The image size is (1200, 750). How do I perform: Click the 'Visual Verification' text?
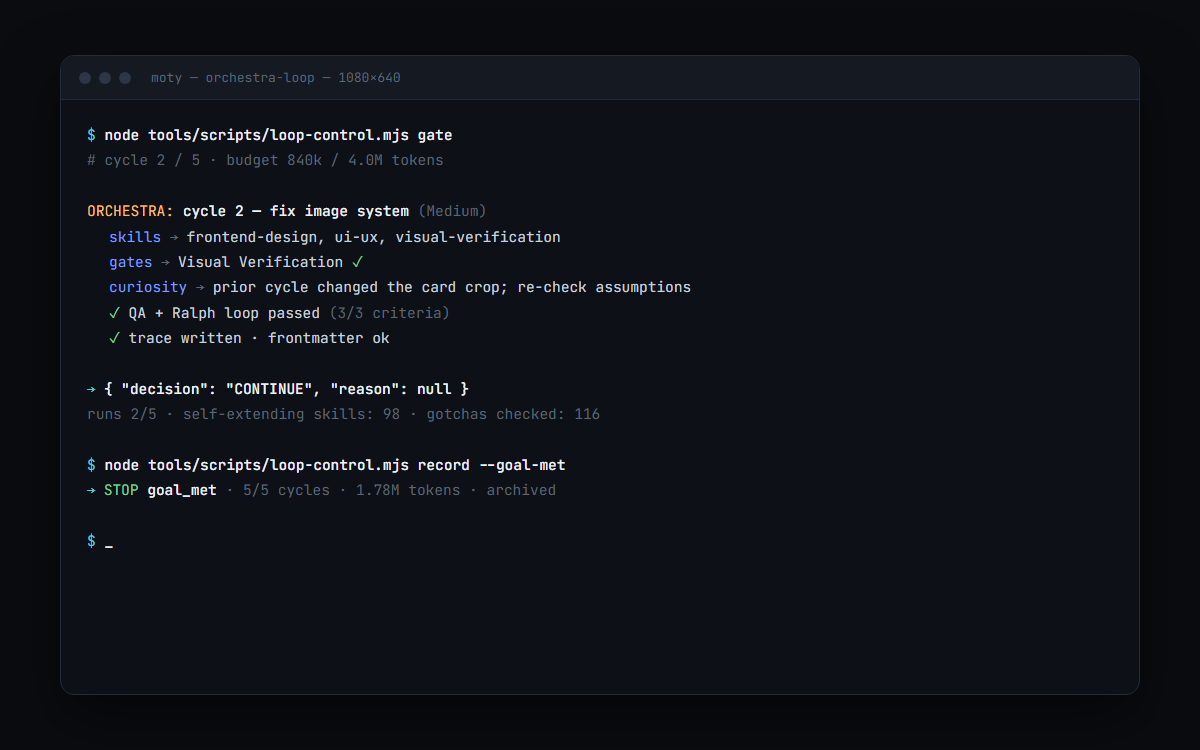click(260, 262)
